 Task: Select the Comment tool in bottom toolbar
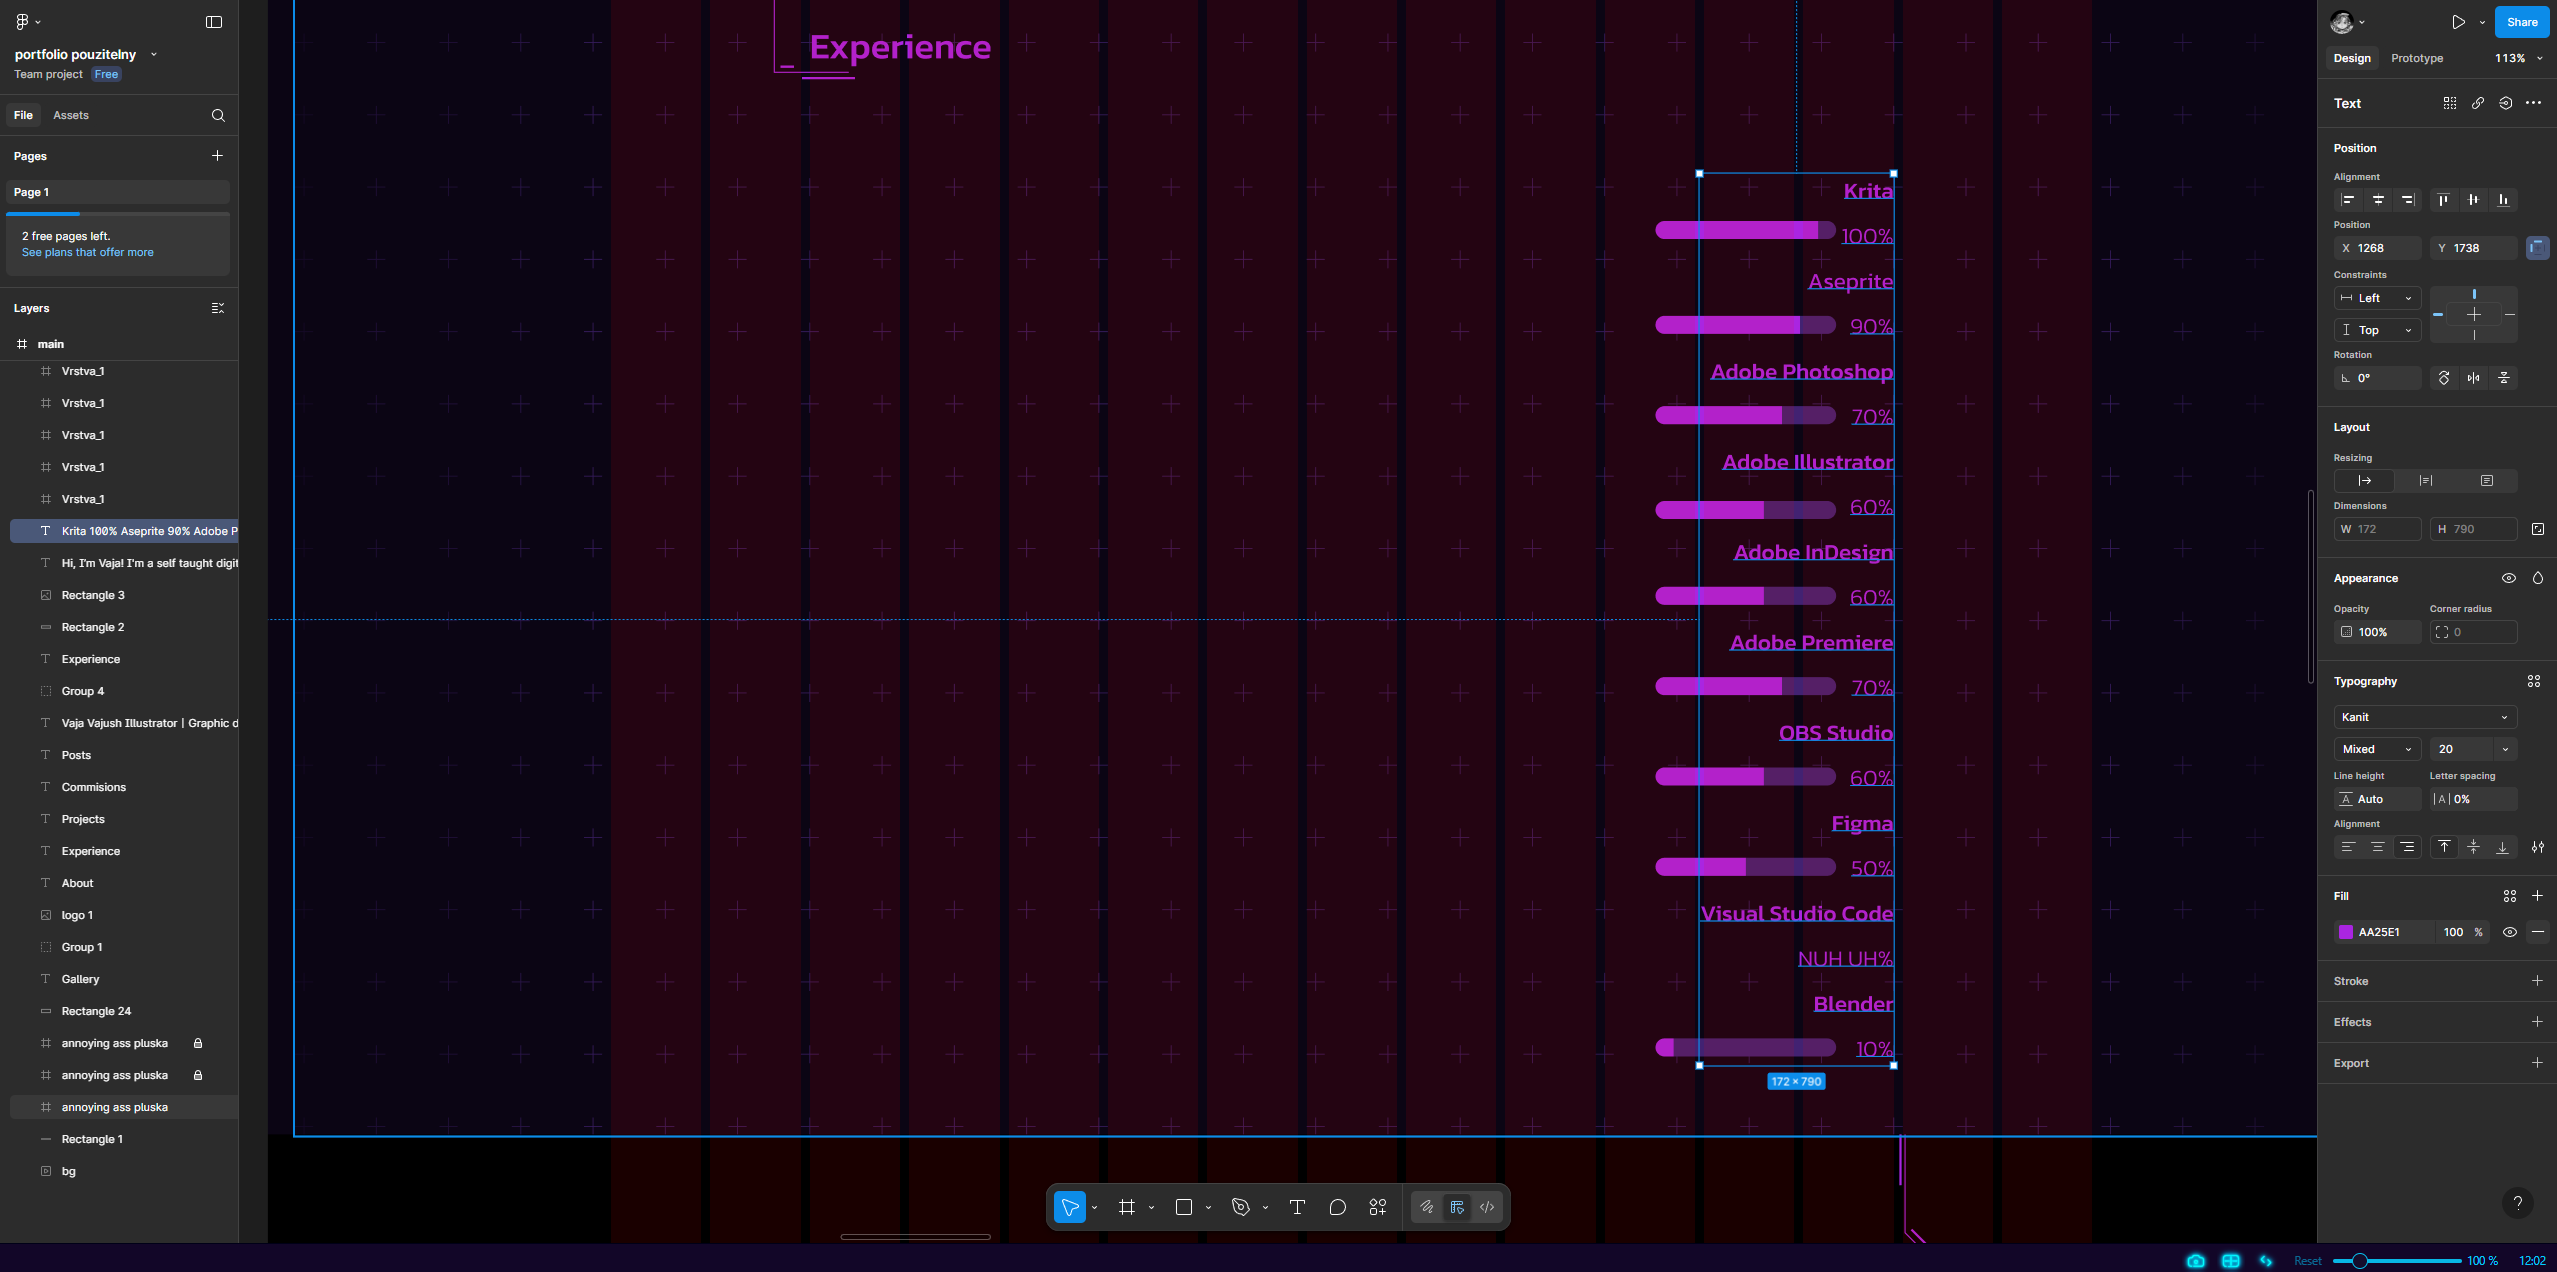click(1337, 1207)
